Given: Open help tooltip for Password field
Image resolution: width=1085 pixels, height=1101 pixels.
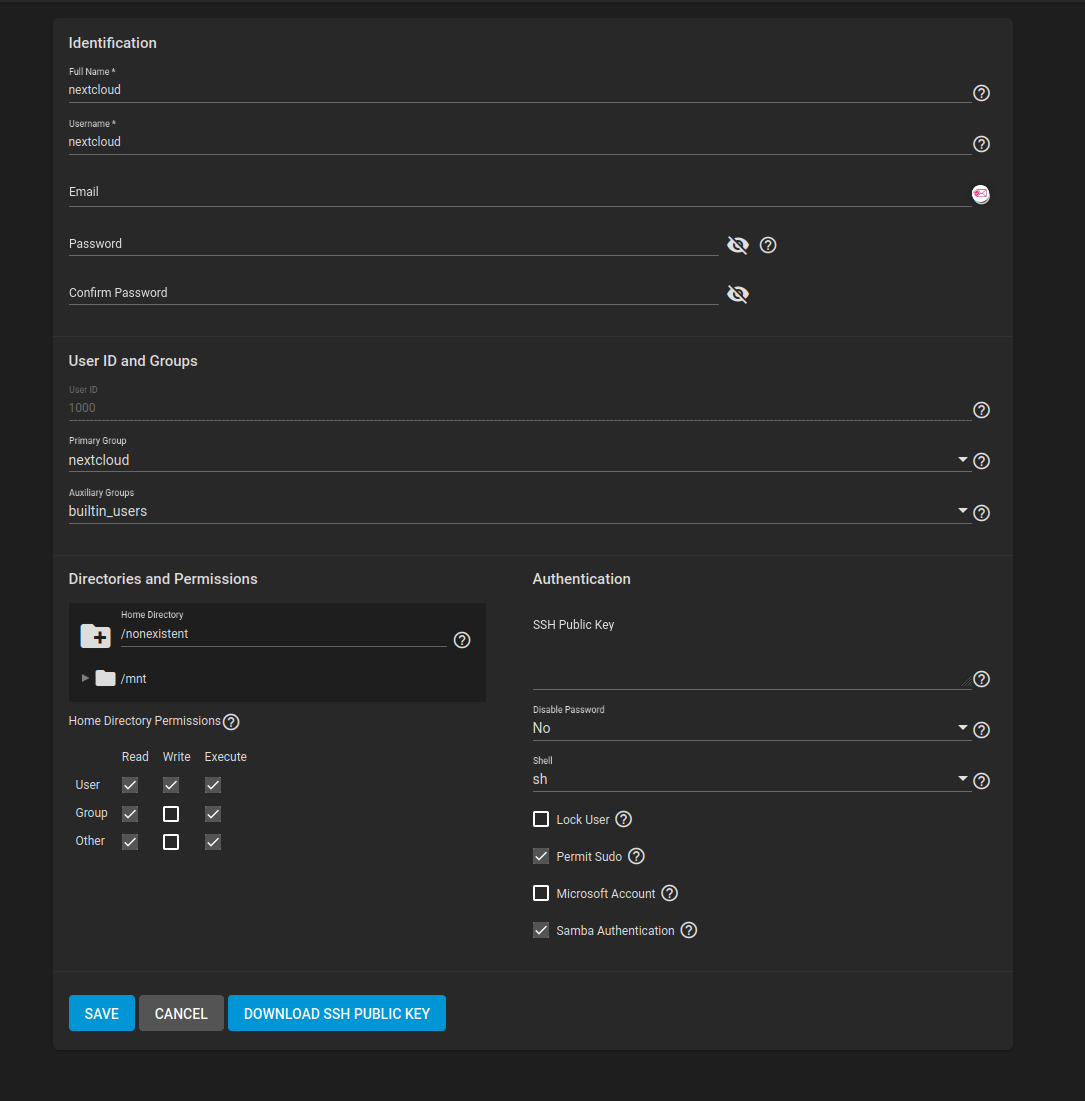Looking at the screenshot, I should click(x=768, y=245).
